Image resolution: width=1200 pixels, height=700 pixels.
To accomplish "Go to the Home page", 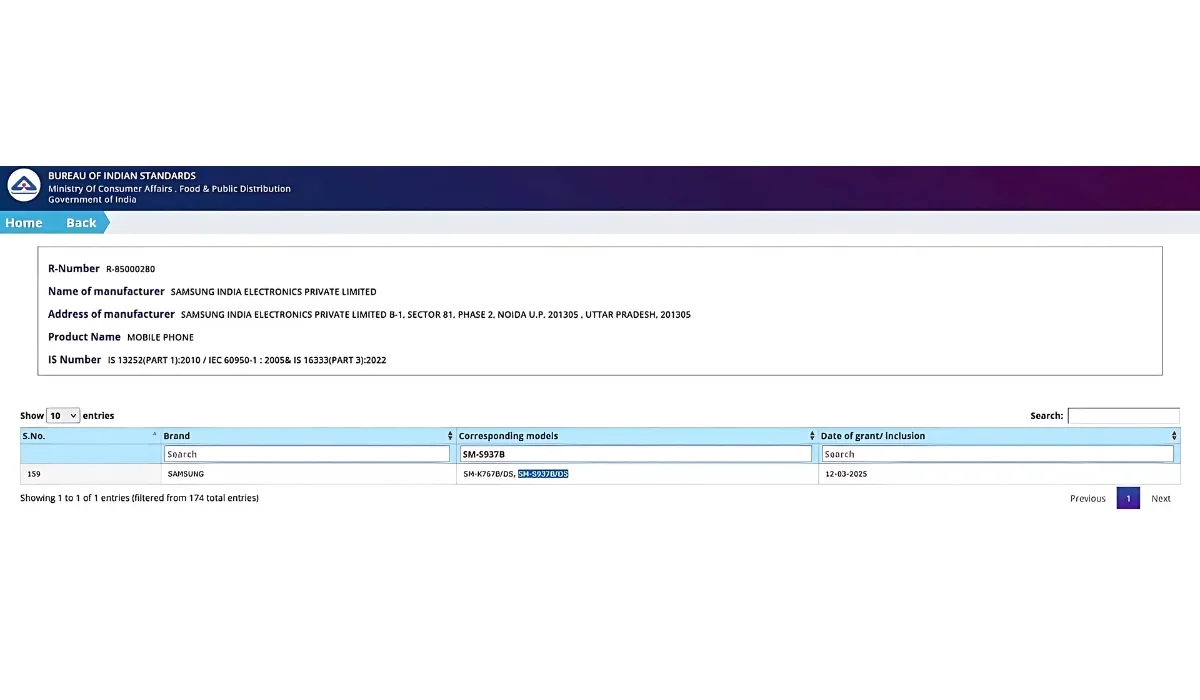I will point(24,223).
